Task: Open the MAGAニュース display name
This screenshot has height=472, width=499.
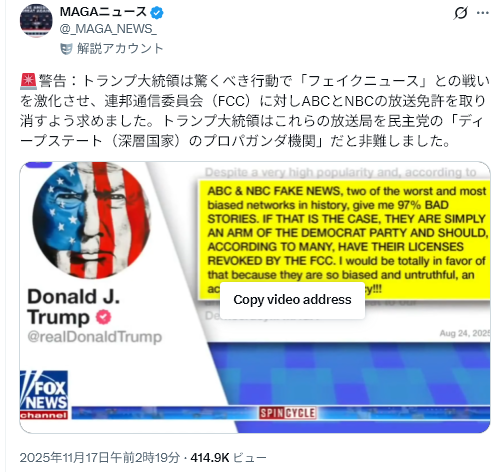Action: 103,12
